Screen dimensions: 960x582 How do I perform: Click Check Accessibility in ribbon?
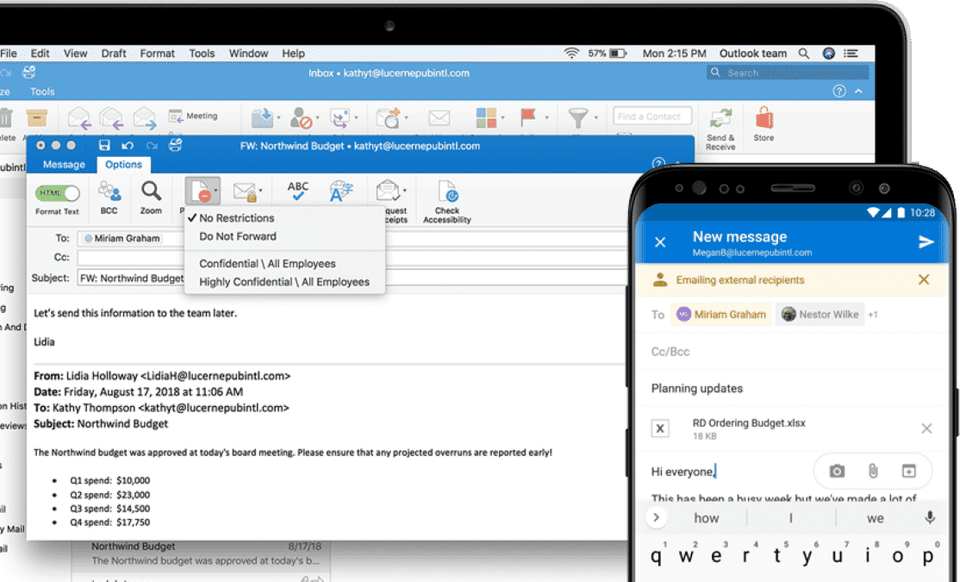pos(447,202)
